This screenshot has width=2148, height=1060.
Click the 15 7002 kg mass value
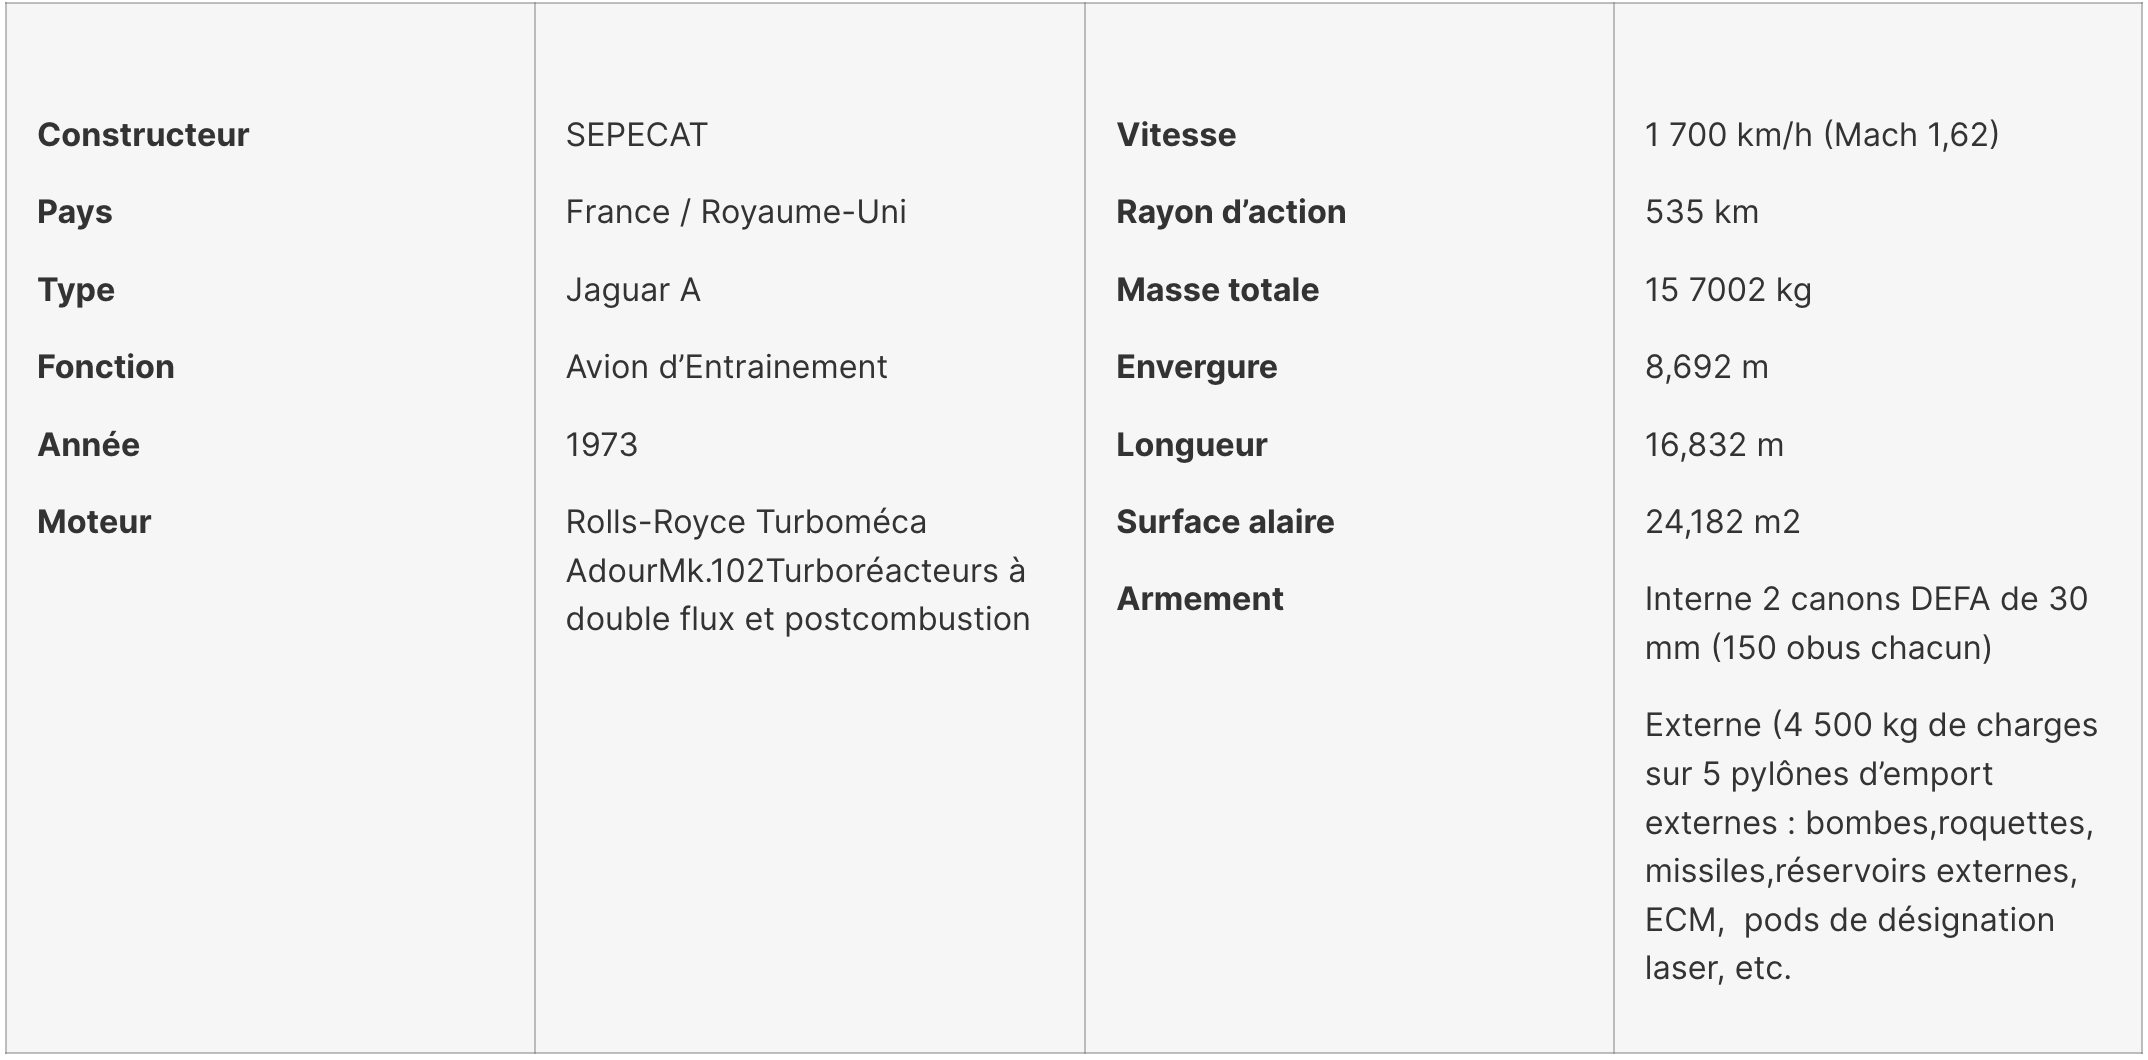(x=1728, y=290)
